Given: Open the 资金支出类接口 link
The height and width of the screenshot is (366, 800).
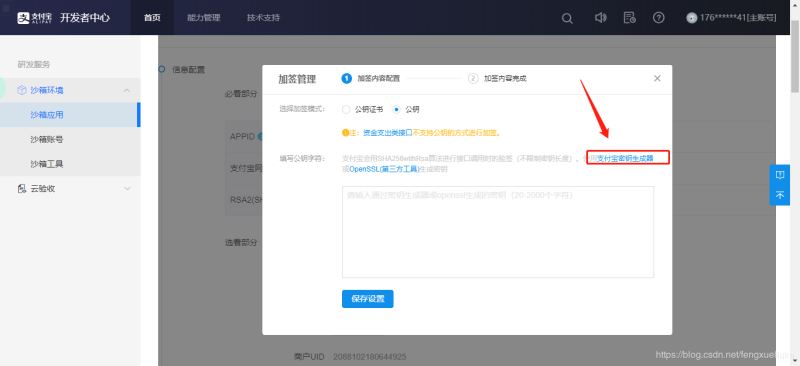Looking at the screenshot, I should tap(387, 133).
